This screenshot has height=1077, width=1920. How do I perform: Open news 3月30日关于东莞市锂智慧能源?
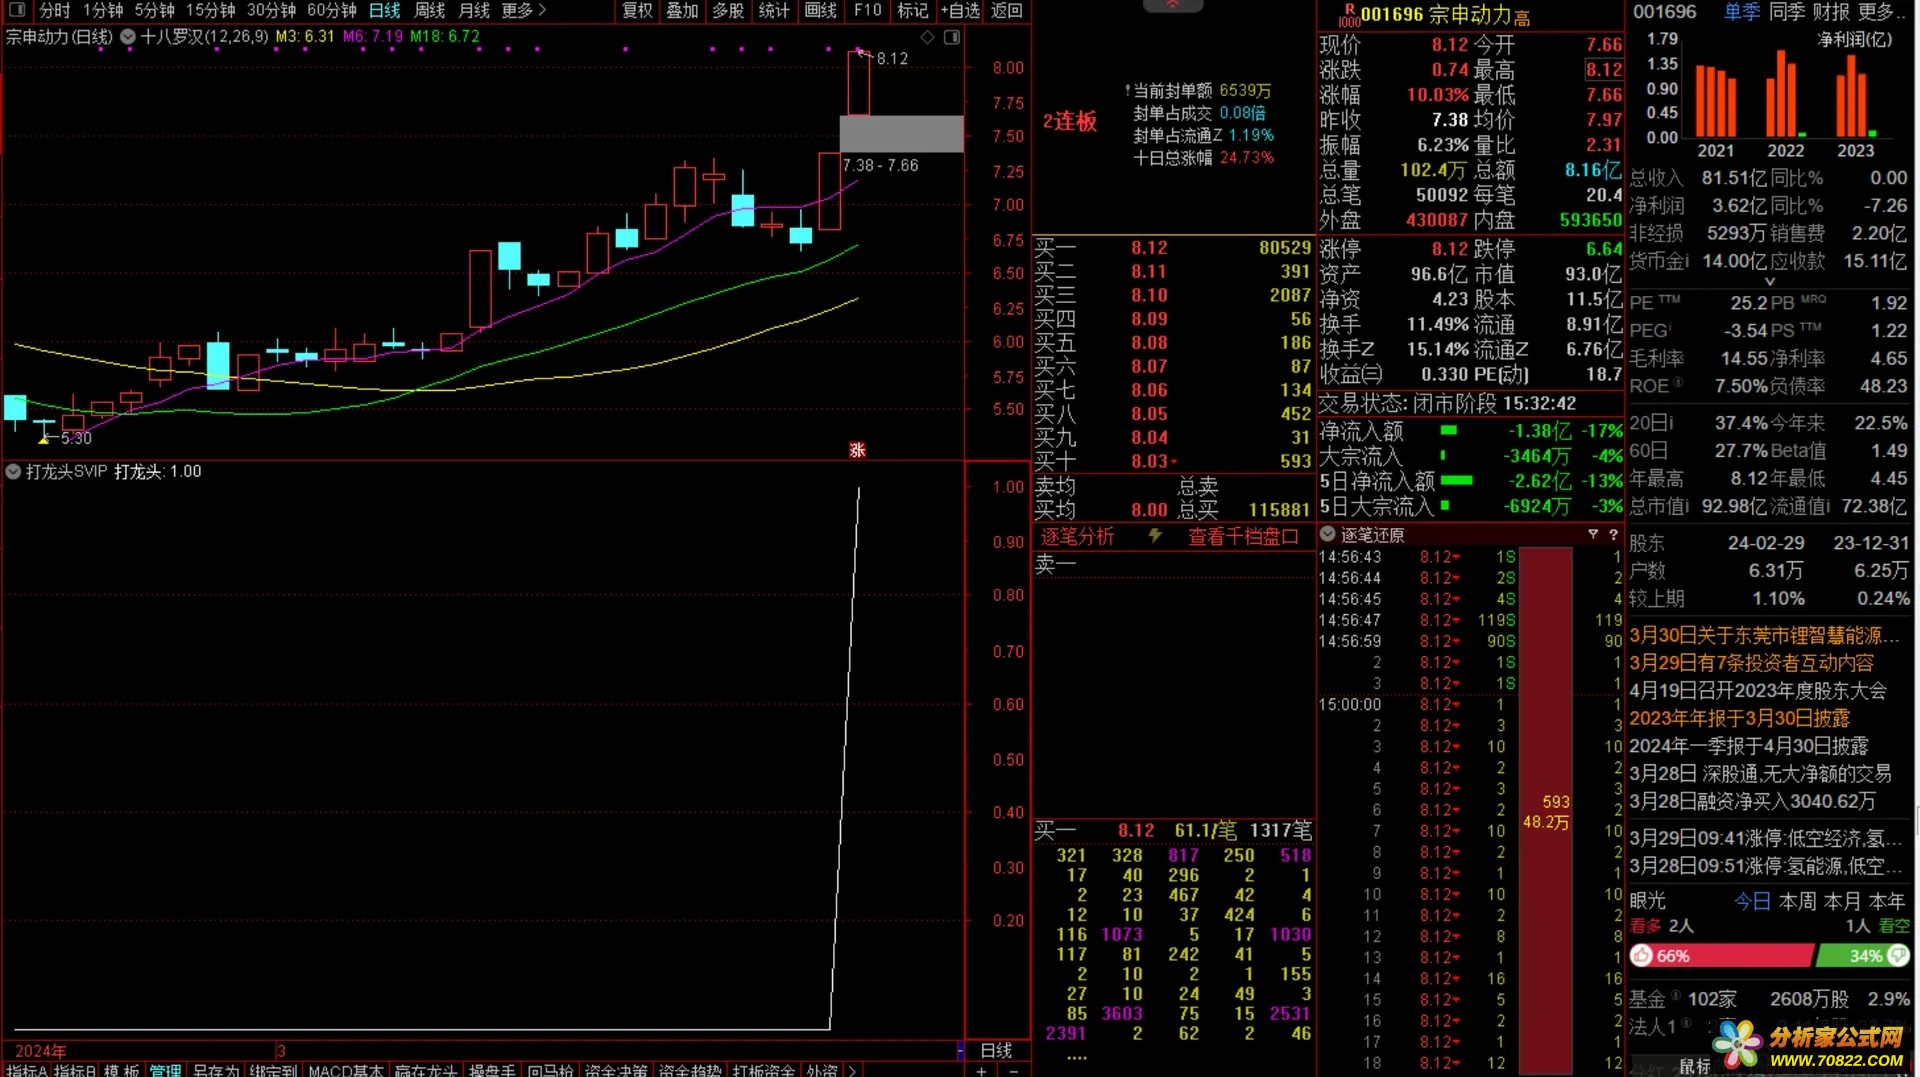tap(1765, 635)
